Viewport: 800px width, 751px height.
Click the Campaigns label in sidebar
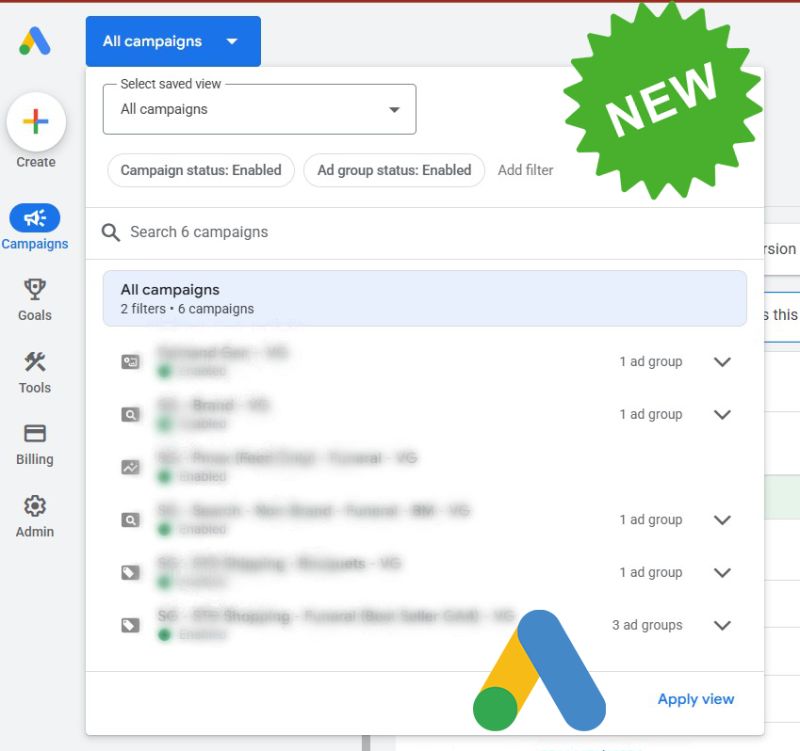[x=35, y=244]
